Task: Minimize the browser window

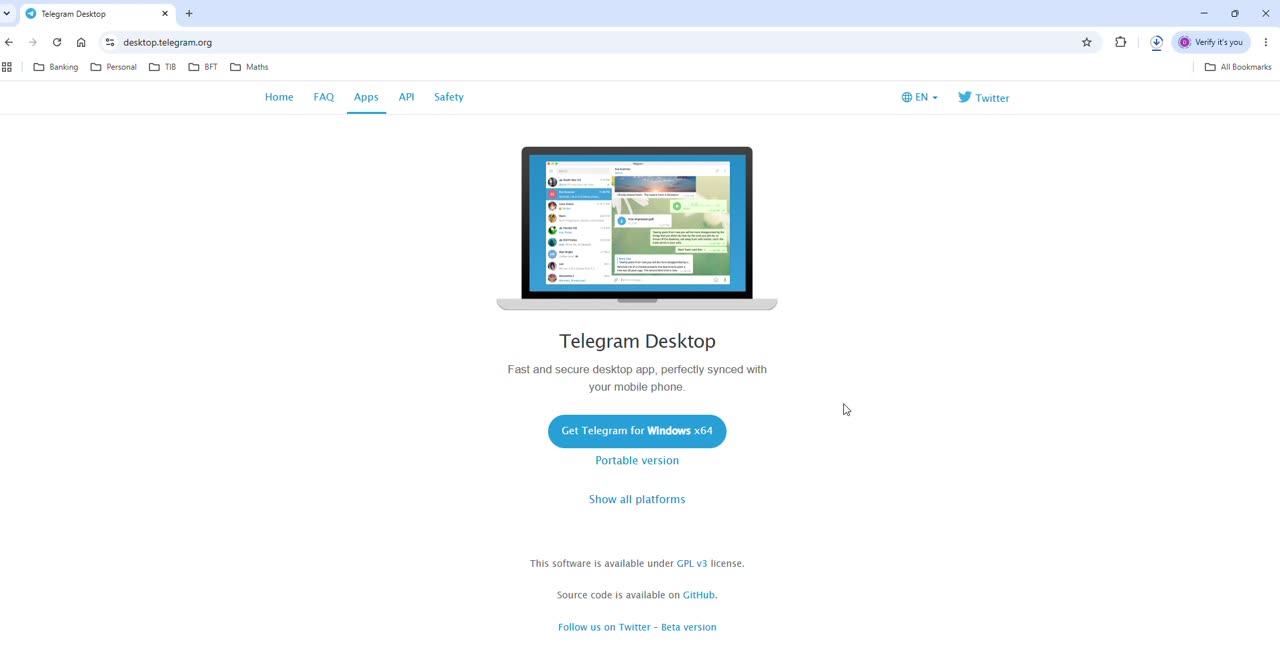Action: coord(1204,14)
